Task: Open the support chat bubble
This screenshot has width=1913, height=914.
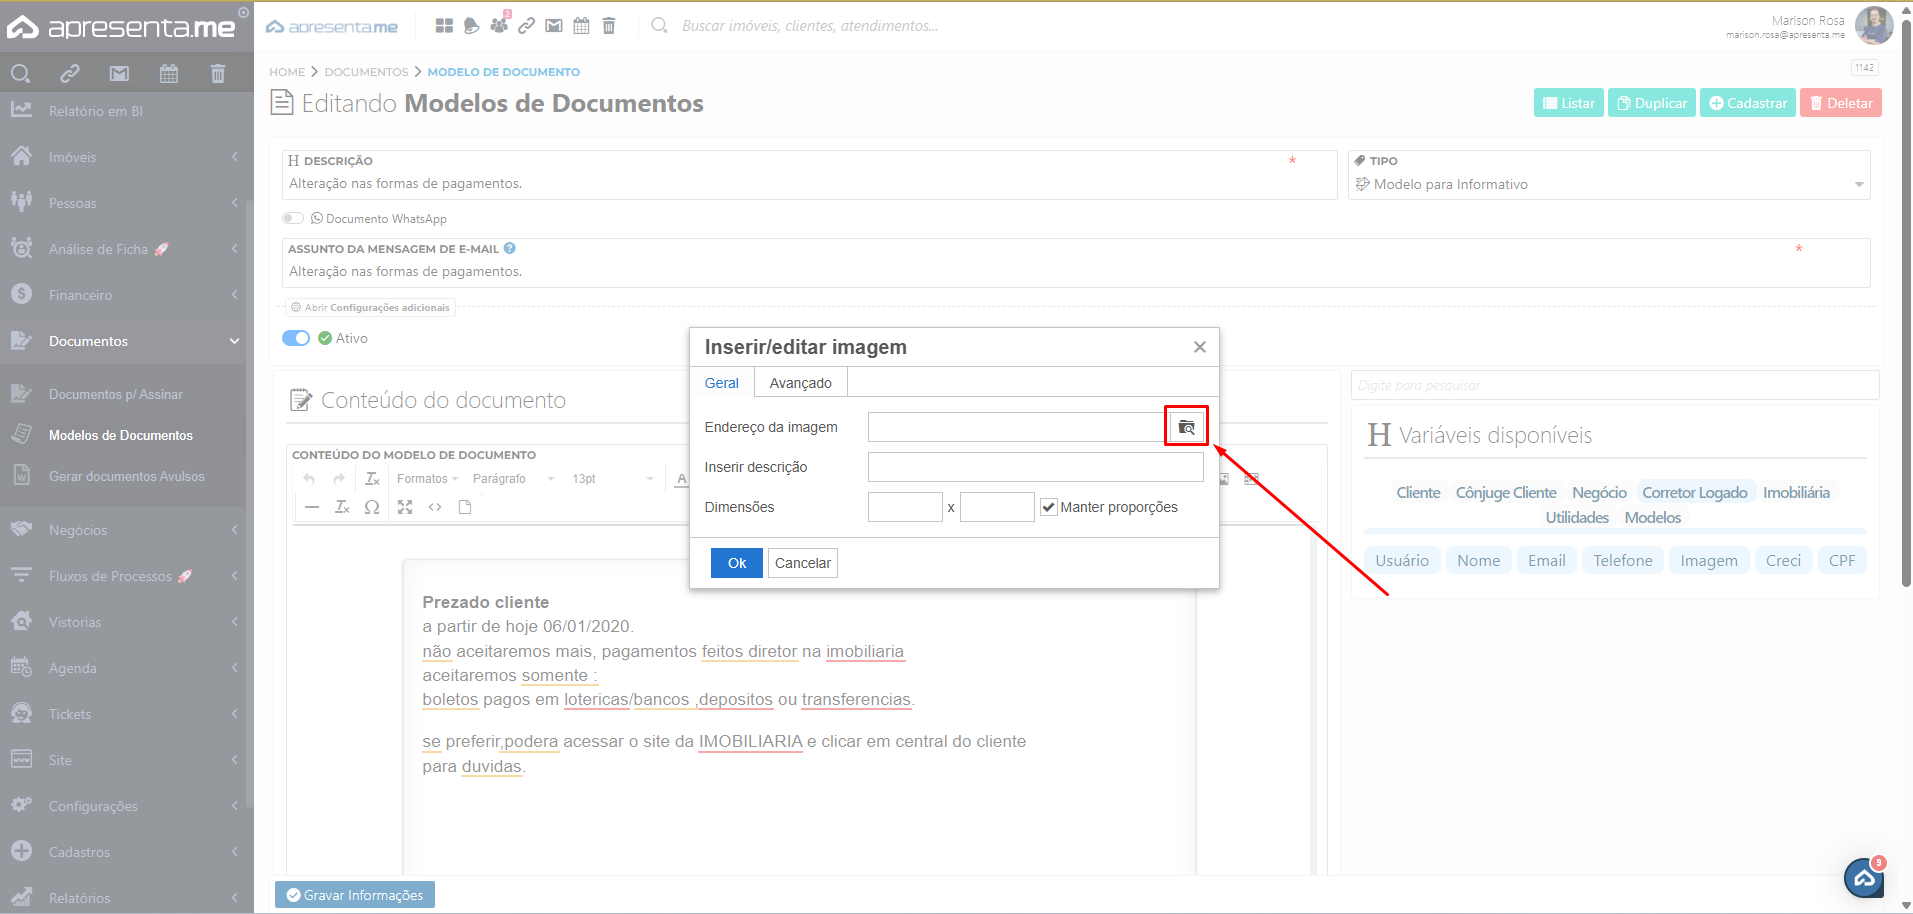Action: point(1864,878)
